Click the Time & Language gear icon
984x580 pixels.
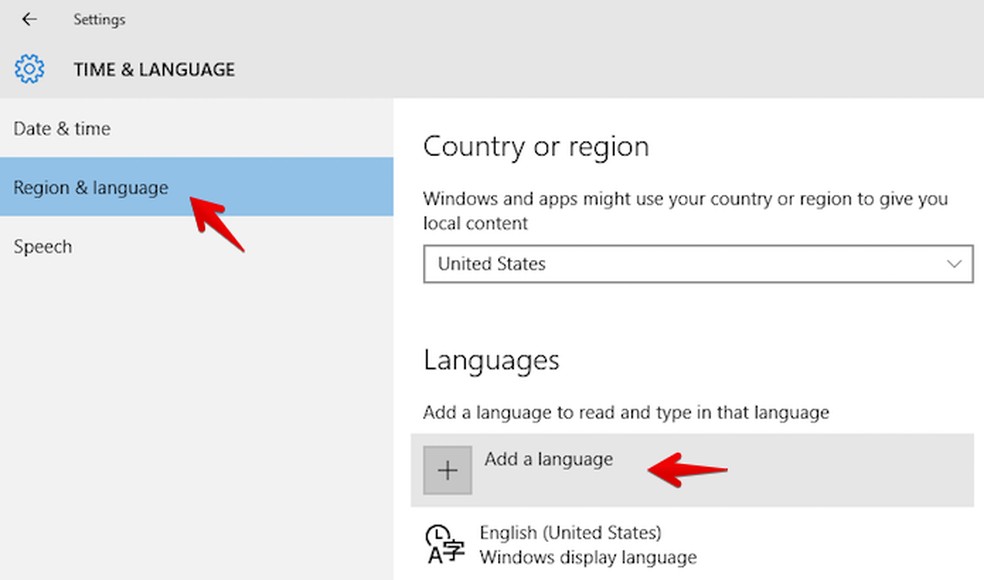(29, 69)
